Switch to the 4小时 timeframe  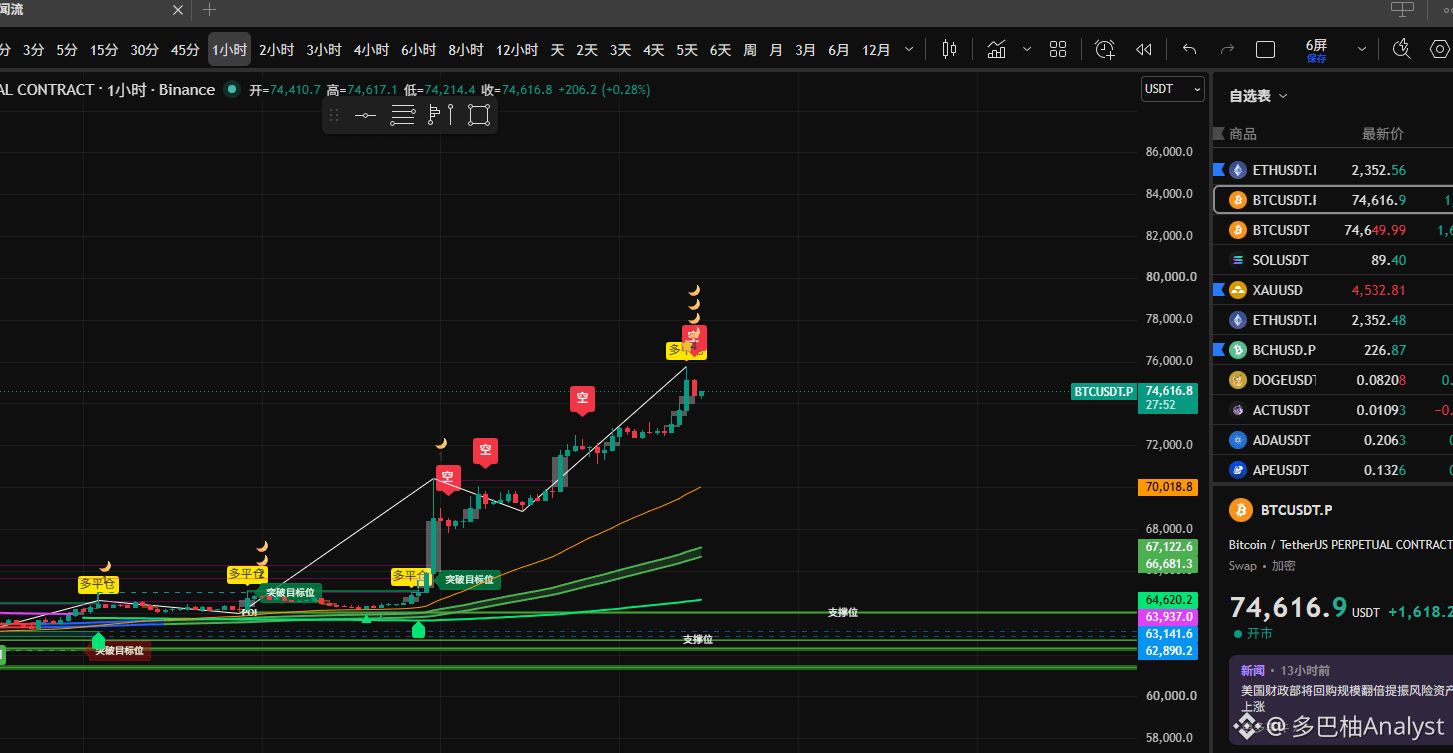point(371,49)
